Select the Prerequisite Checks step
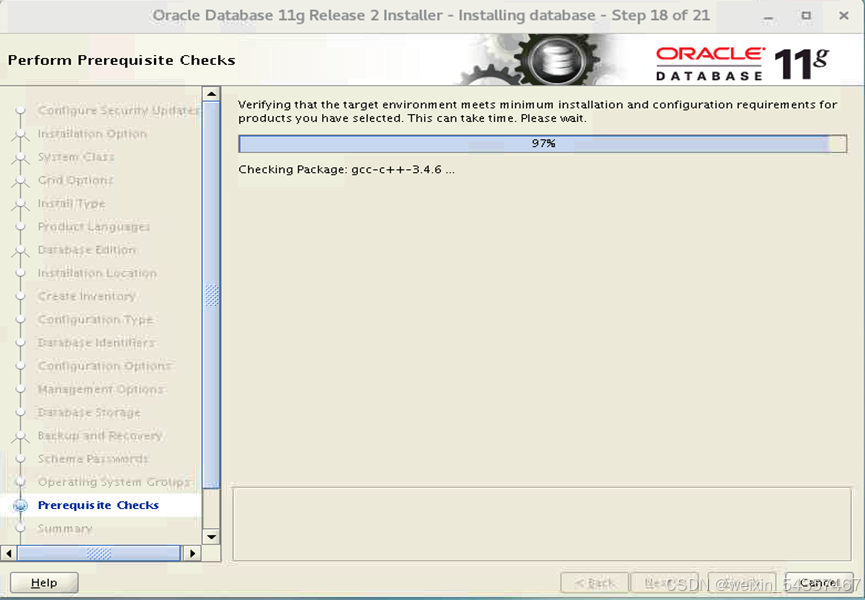This screenshot has width=865, height=600. pyautogui.click(x=98, y=506)
